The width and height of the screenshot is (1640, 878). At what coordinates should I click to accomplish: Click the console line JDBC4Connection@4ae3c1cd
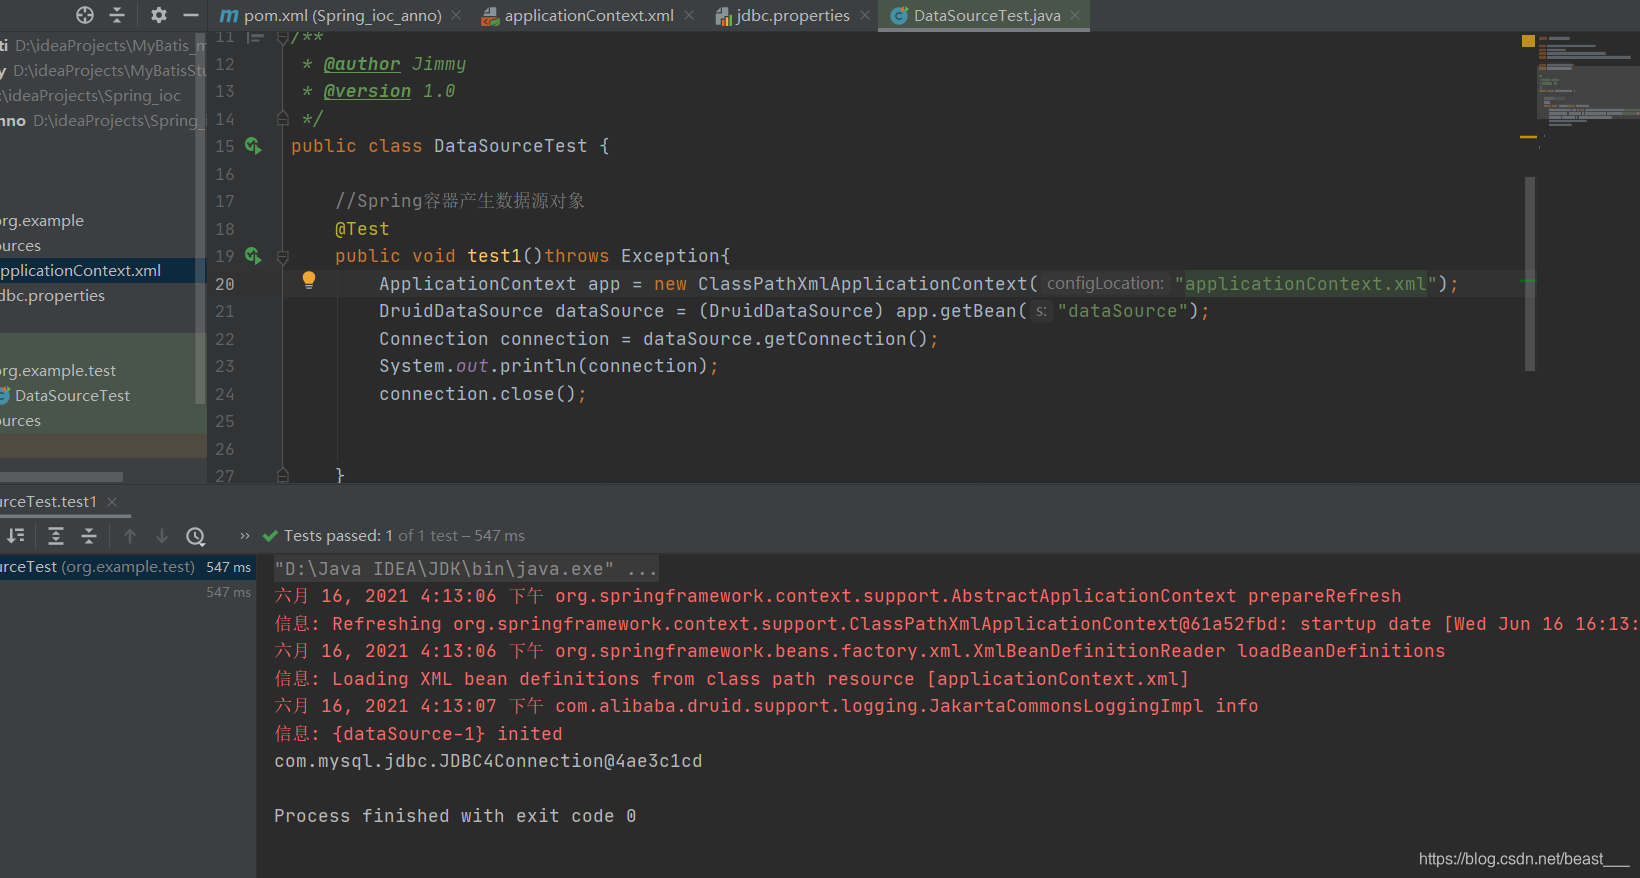pyautogui.click(x=488, y=761)
